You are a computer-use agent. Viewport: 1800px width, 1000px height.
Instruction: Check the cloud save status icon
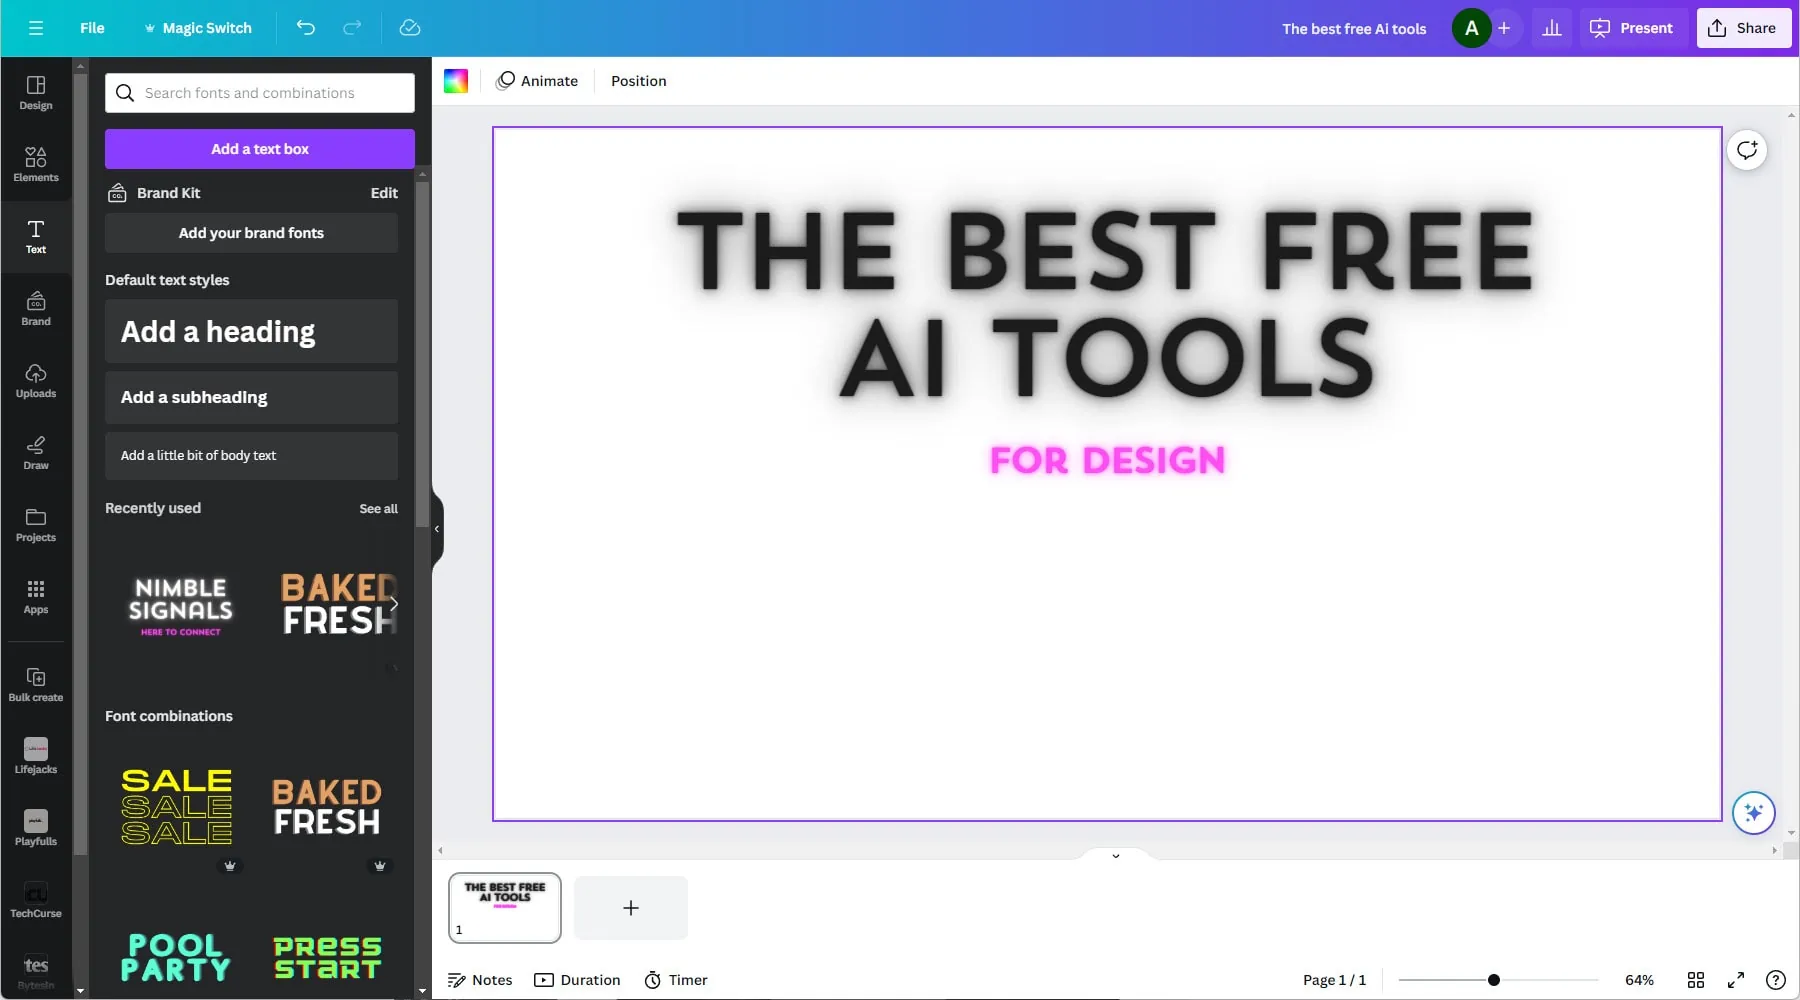click(x=410, y=28)
